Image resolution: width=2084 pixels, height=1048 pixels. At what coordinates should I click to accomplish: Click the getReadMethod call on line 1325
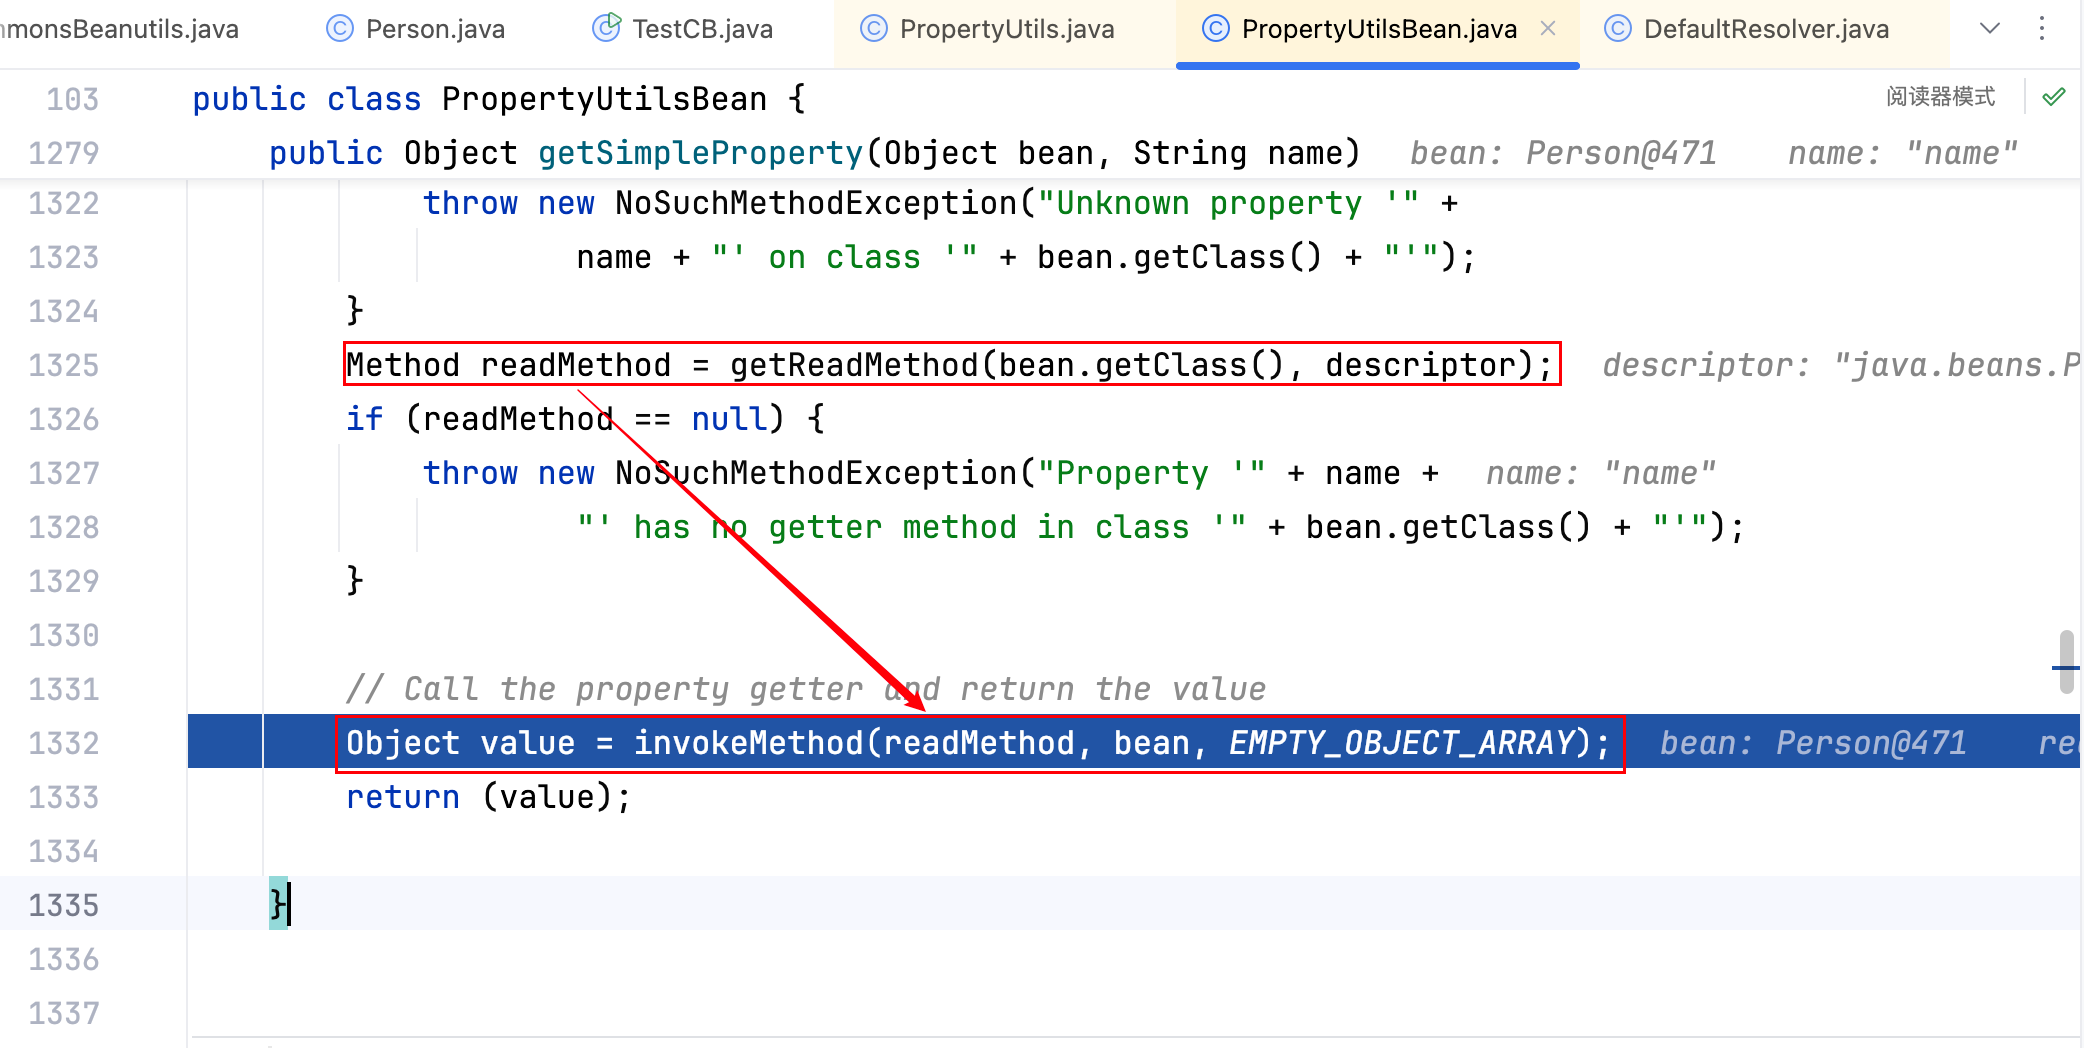853,365
